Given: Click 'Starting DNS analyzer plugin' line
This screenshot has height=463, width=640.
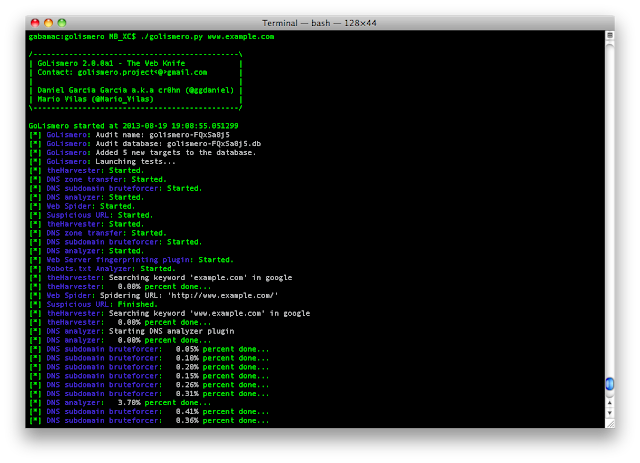Looking at the screenshot, I should (131, 332).
